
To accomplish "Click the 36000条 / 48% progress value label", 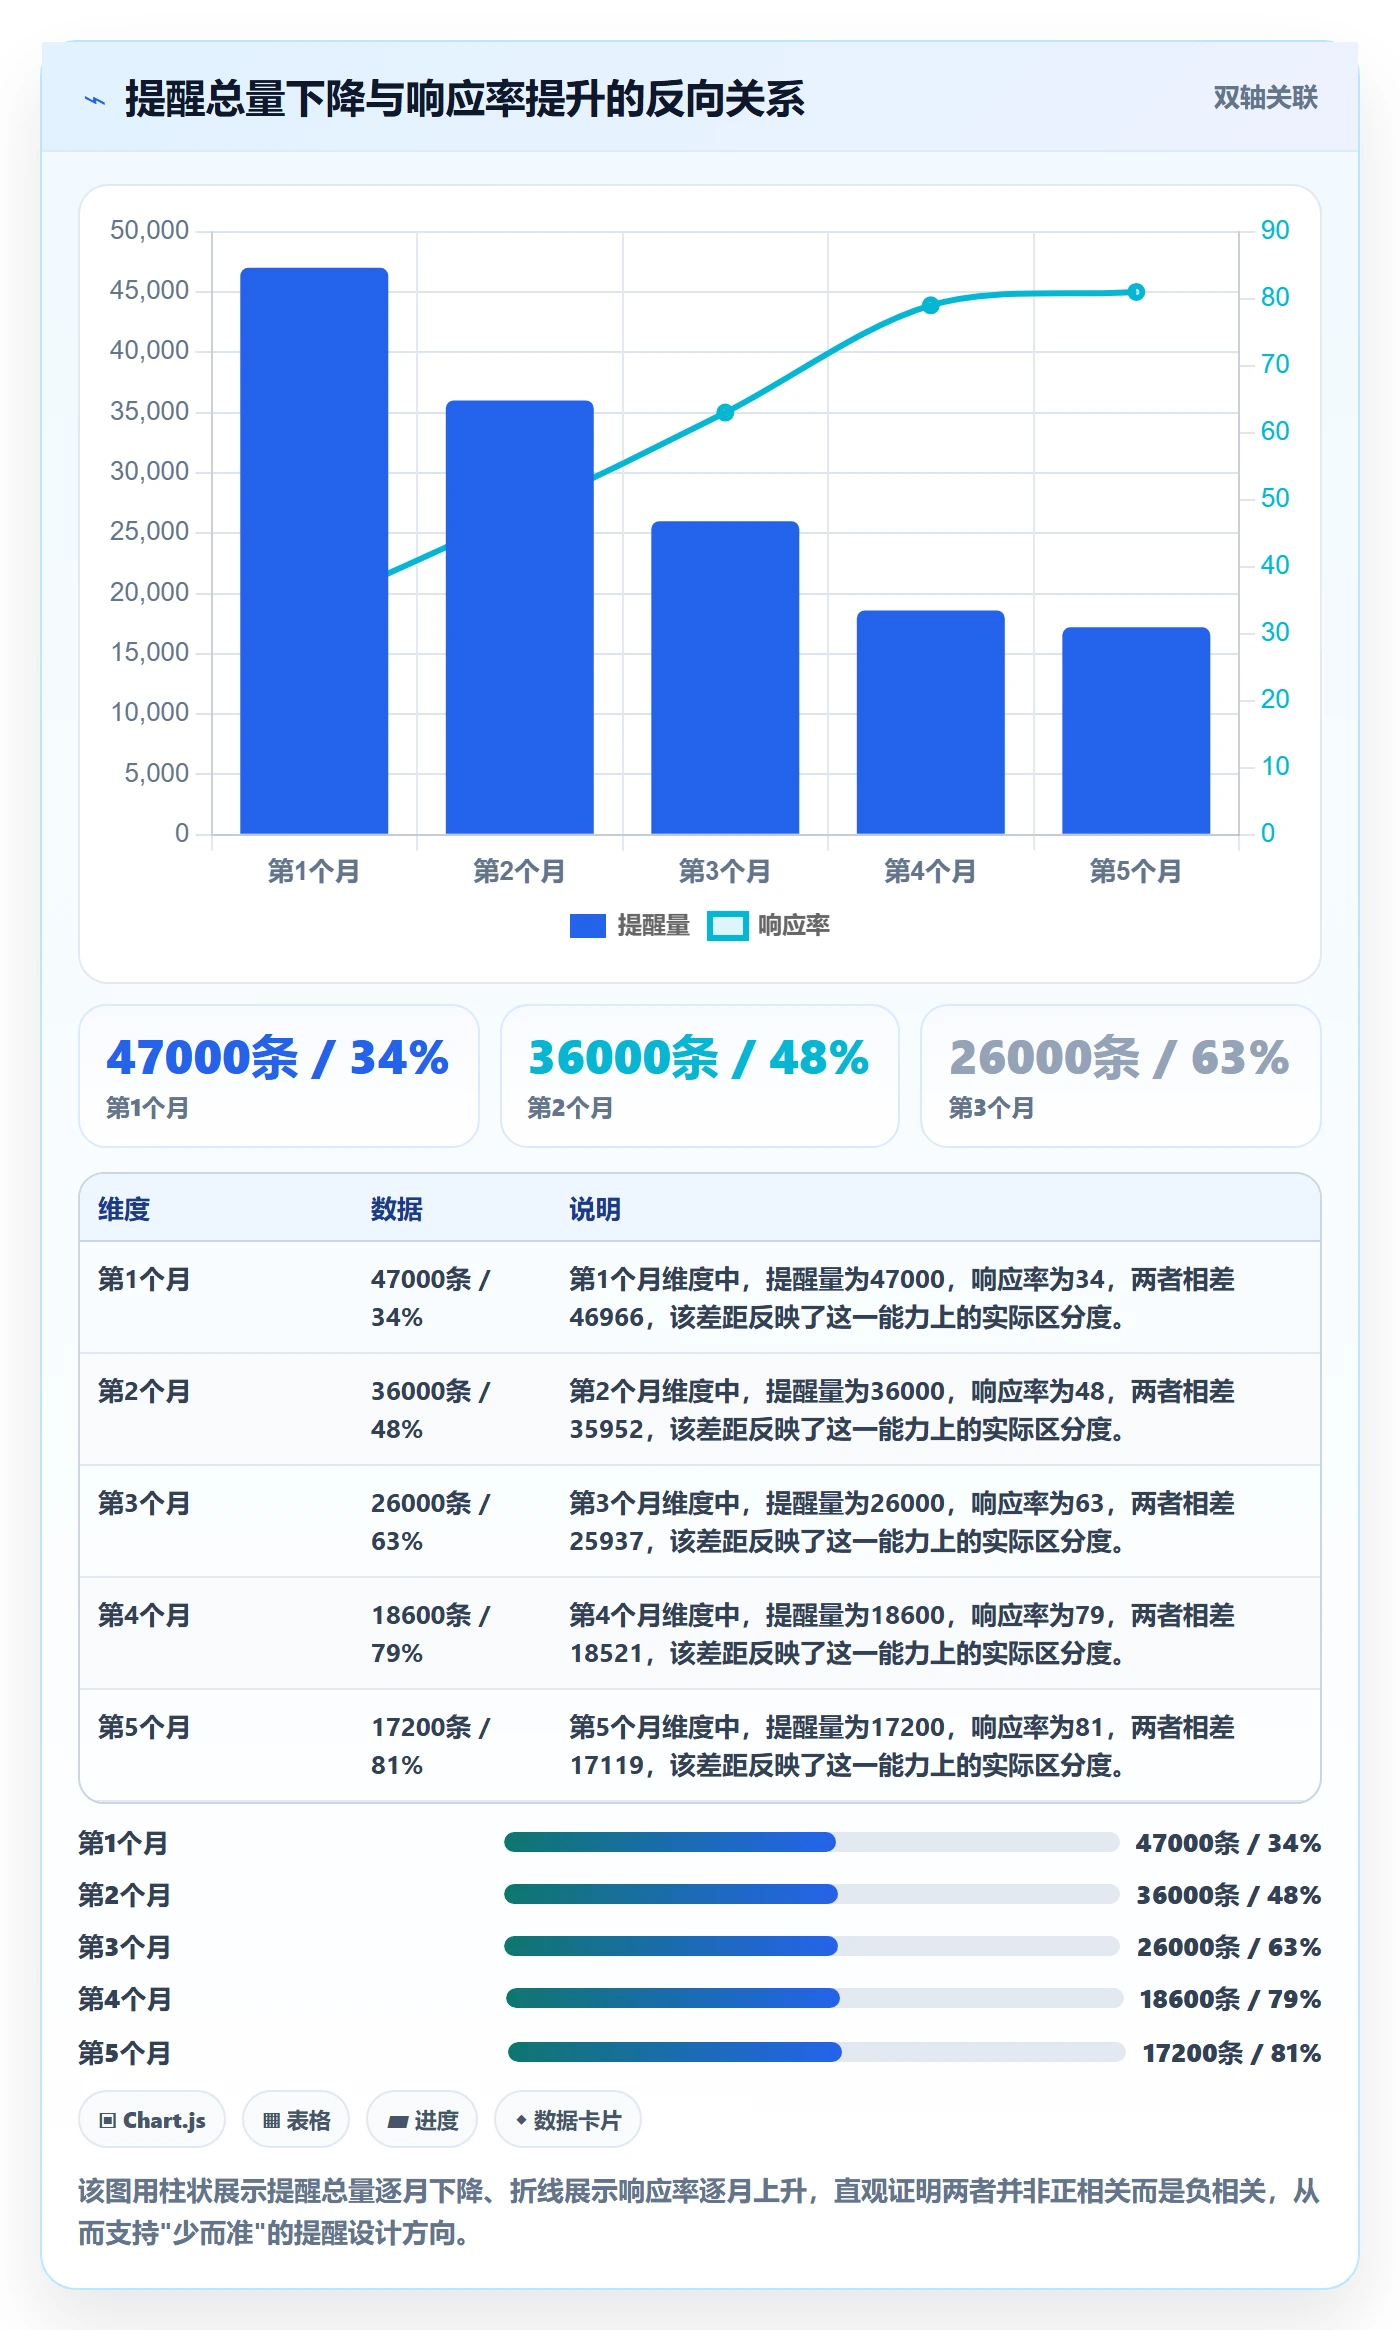I will 1229,1895.
